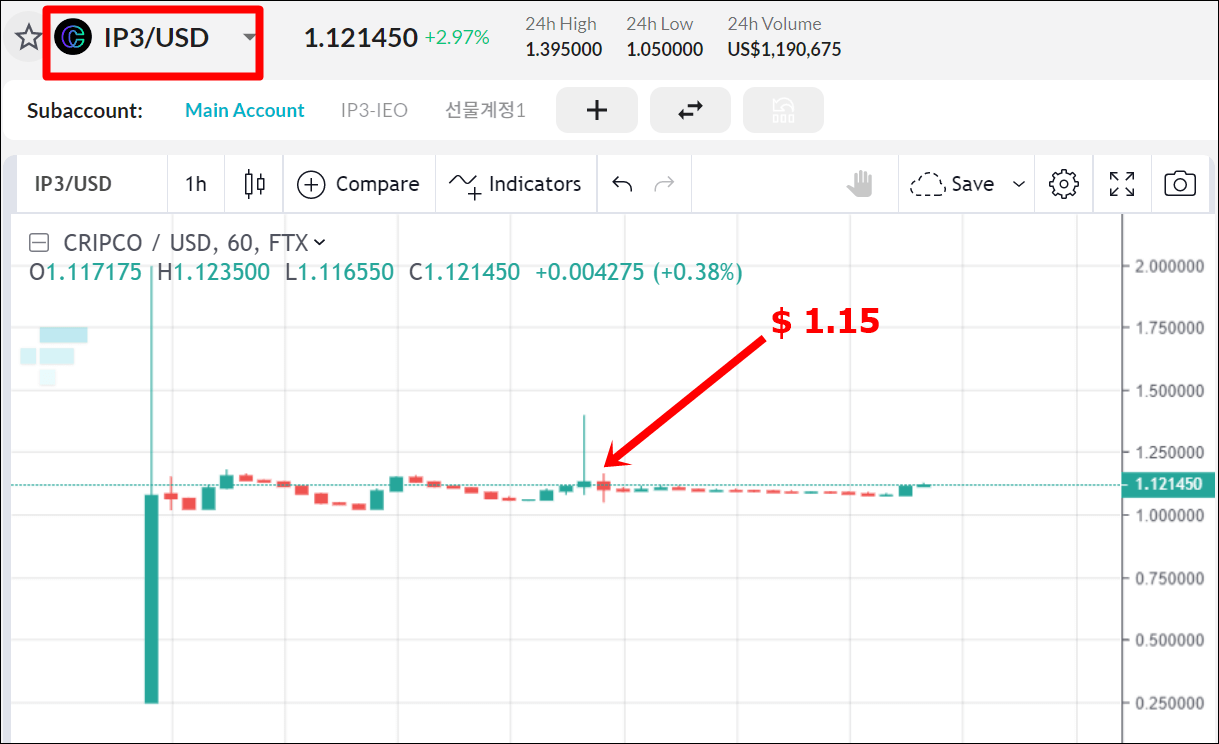This screenshot has width=1219, height=744.
Task: Click the 24h Volume US$1,190,675
Action: click(784, 49)
